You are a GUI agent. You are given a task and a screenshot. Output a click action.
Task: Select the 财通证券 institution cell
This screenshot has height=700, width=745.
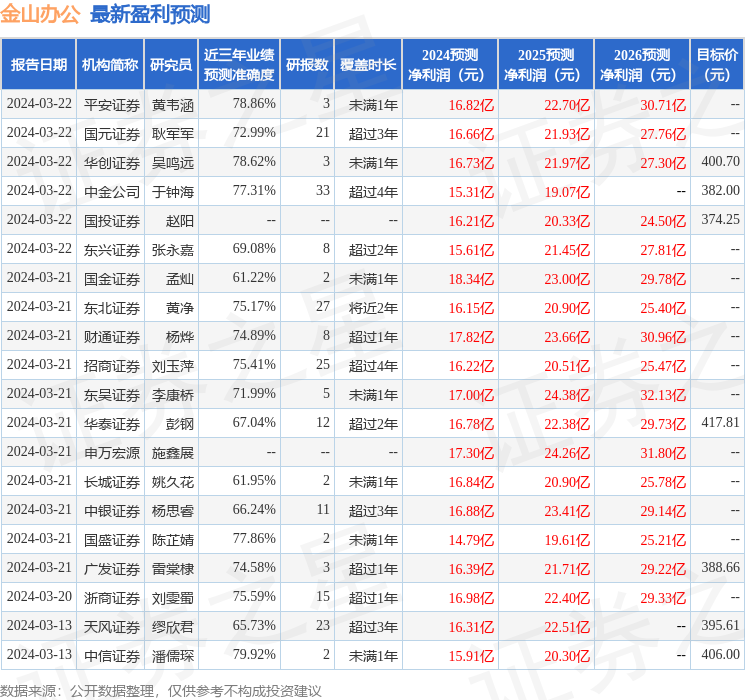(x=112, y=336)
